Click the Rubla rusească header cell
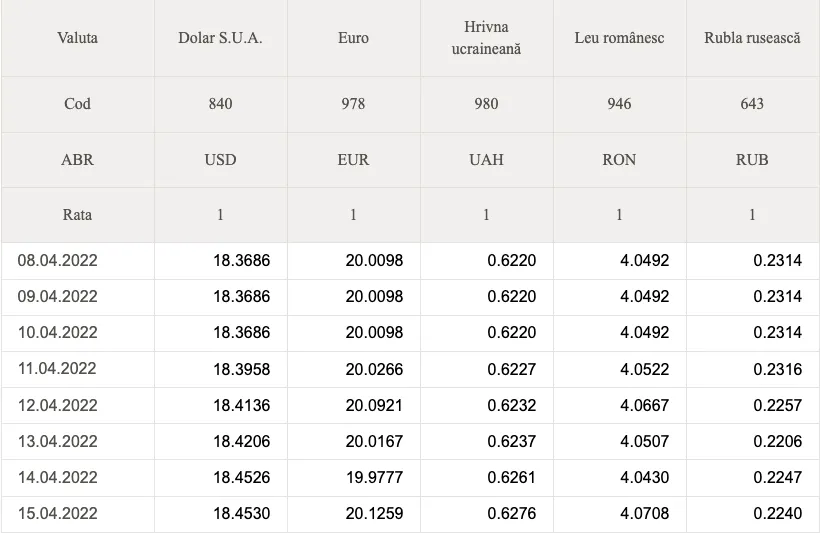 pyautogui.click(x=752, y=38)
